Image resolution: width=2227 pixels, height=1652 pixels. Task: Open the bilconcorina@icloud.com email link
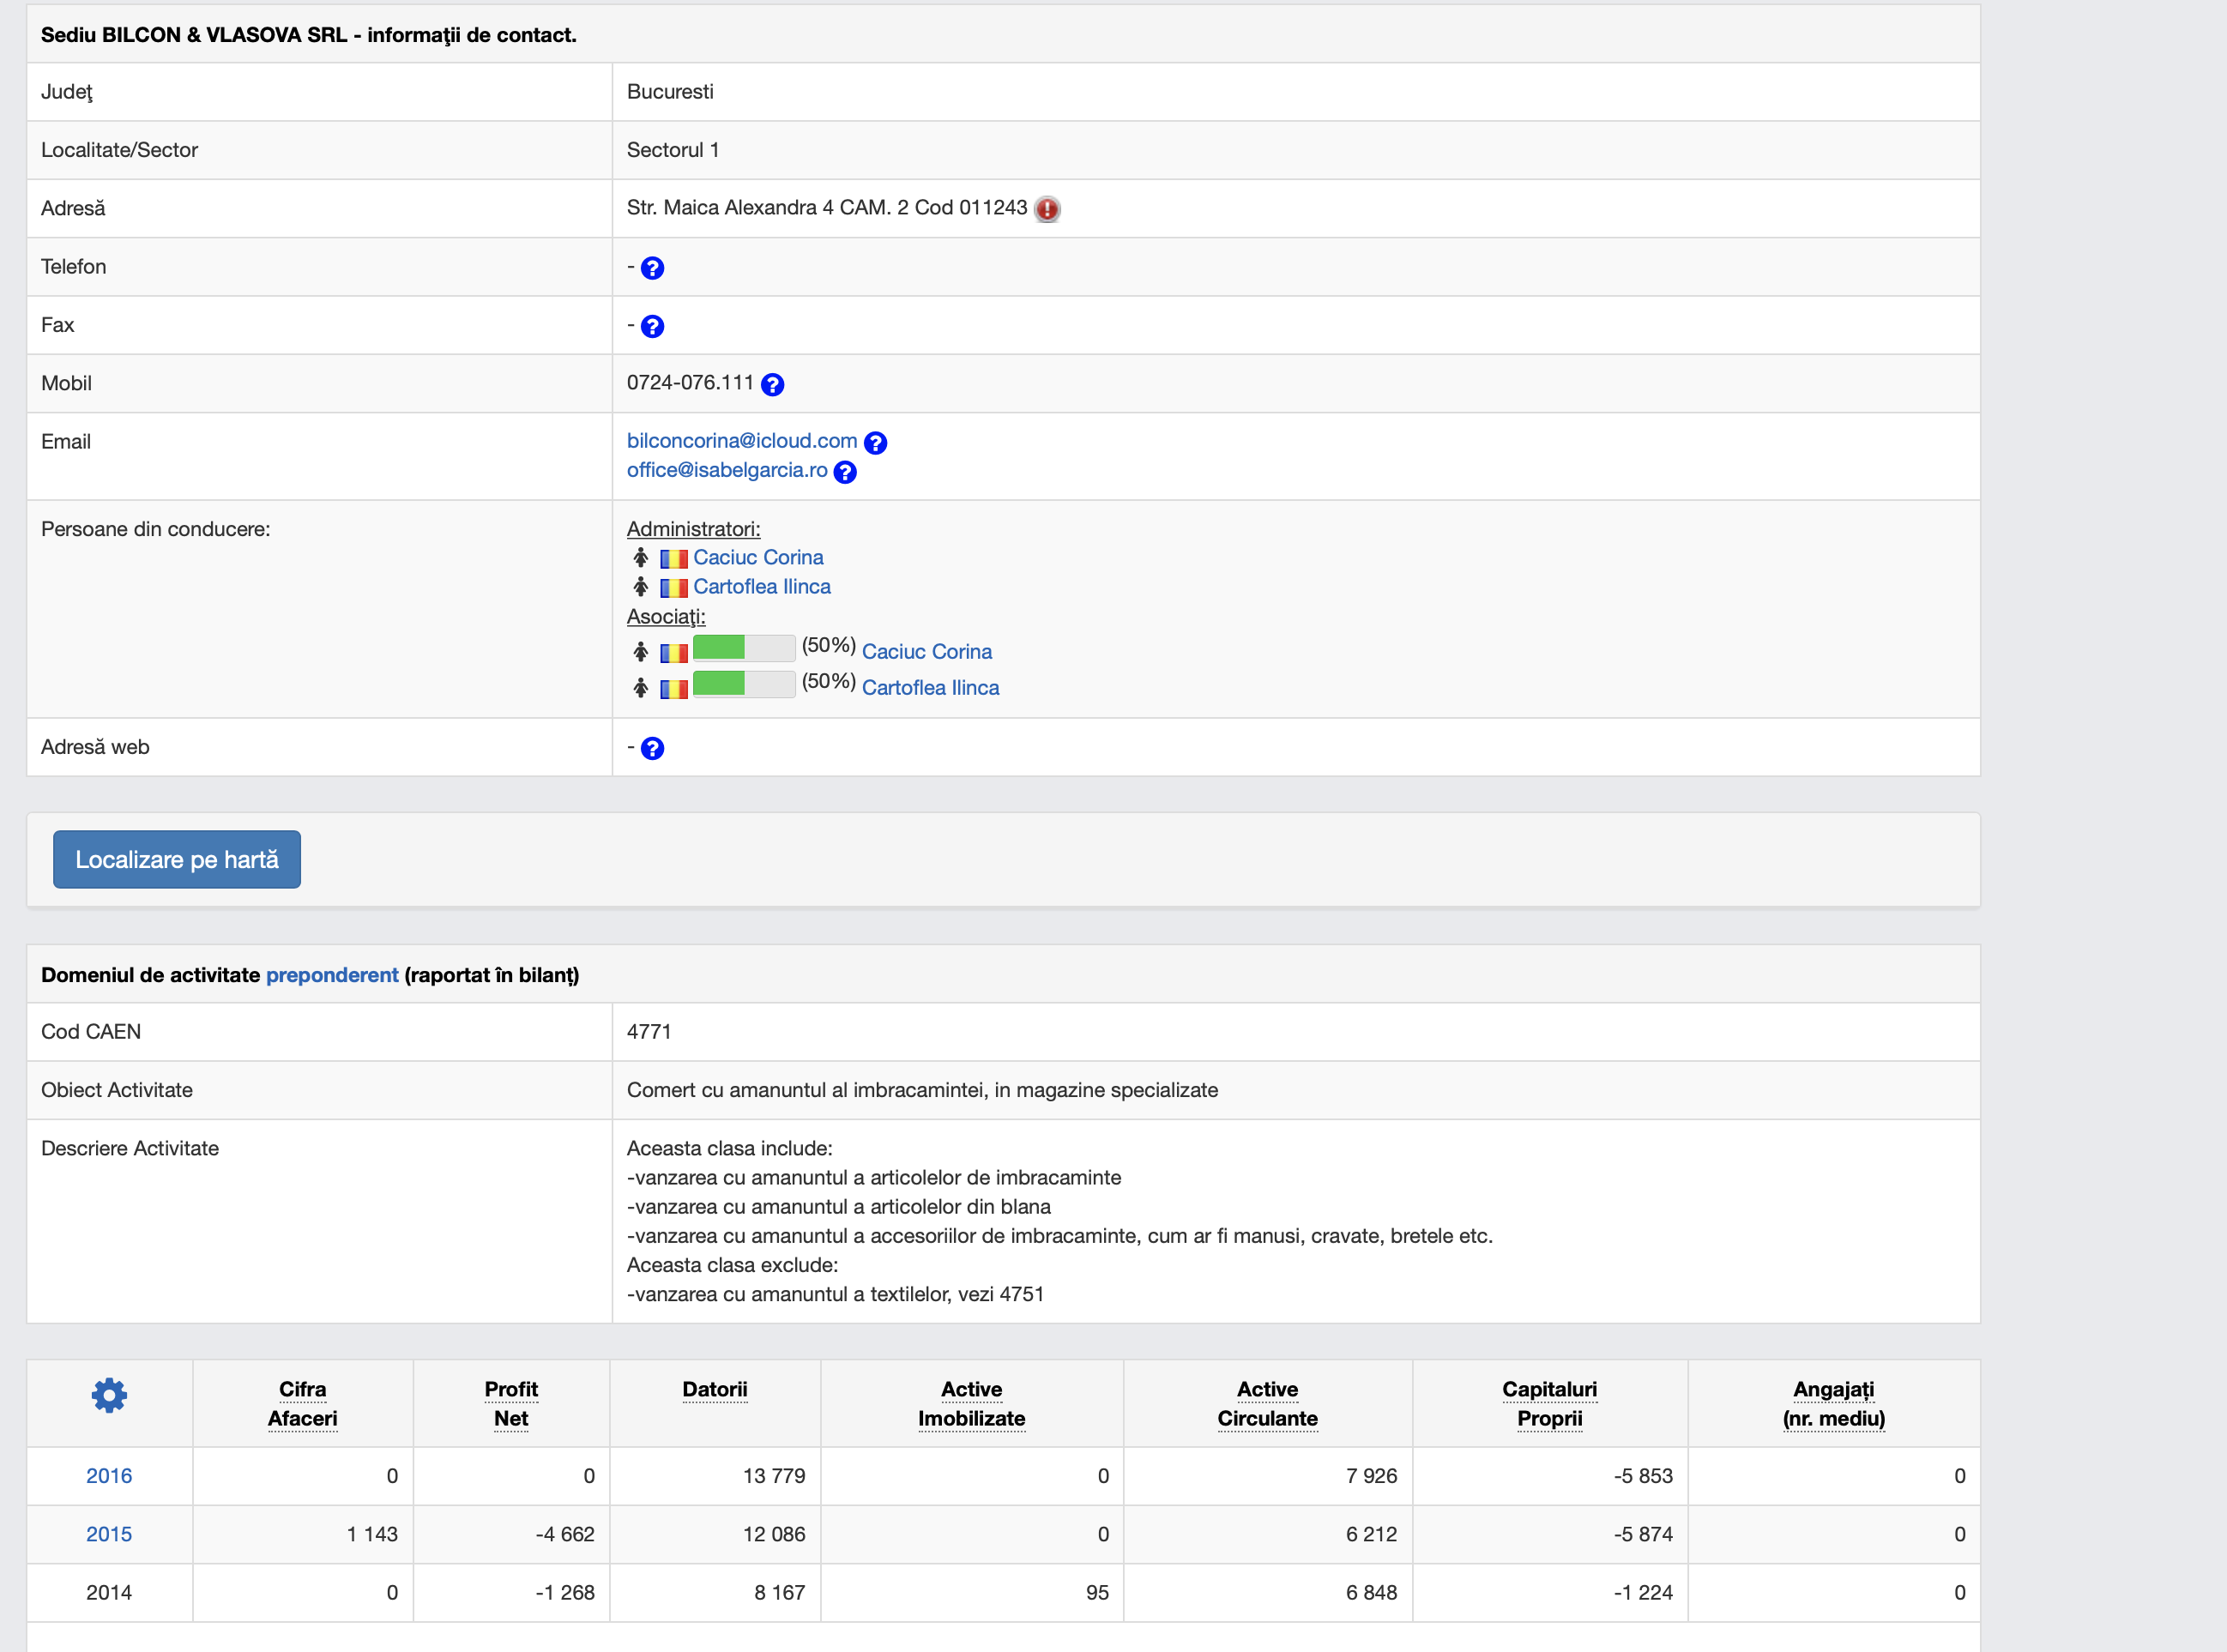tap(741, 441)
